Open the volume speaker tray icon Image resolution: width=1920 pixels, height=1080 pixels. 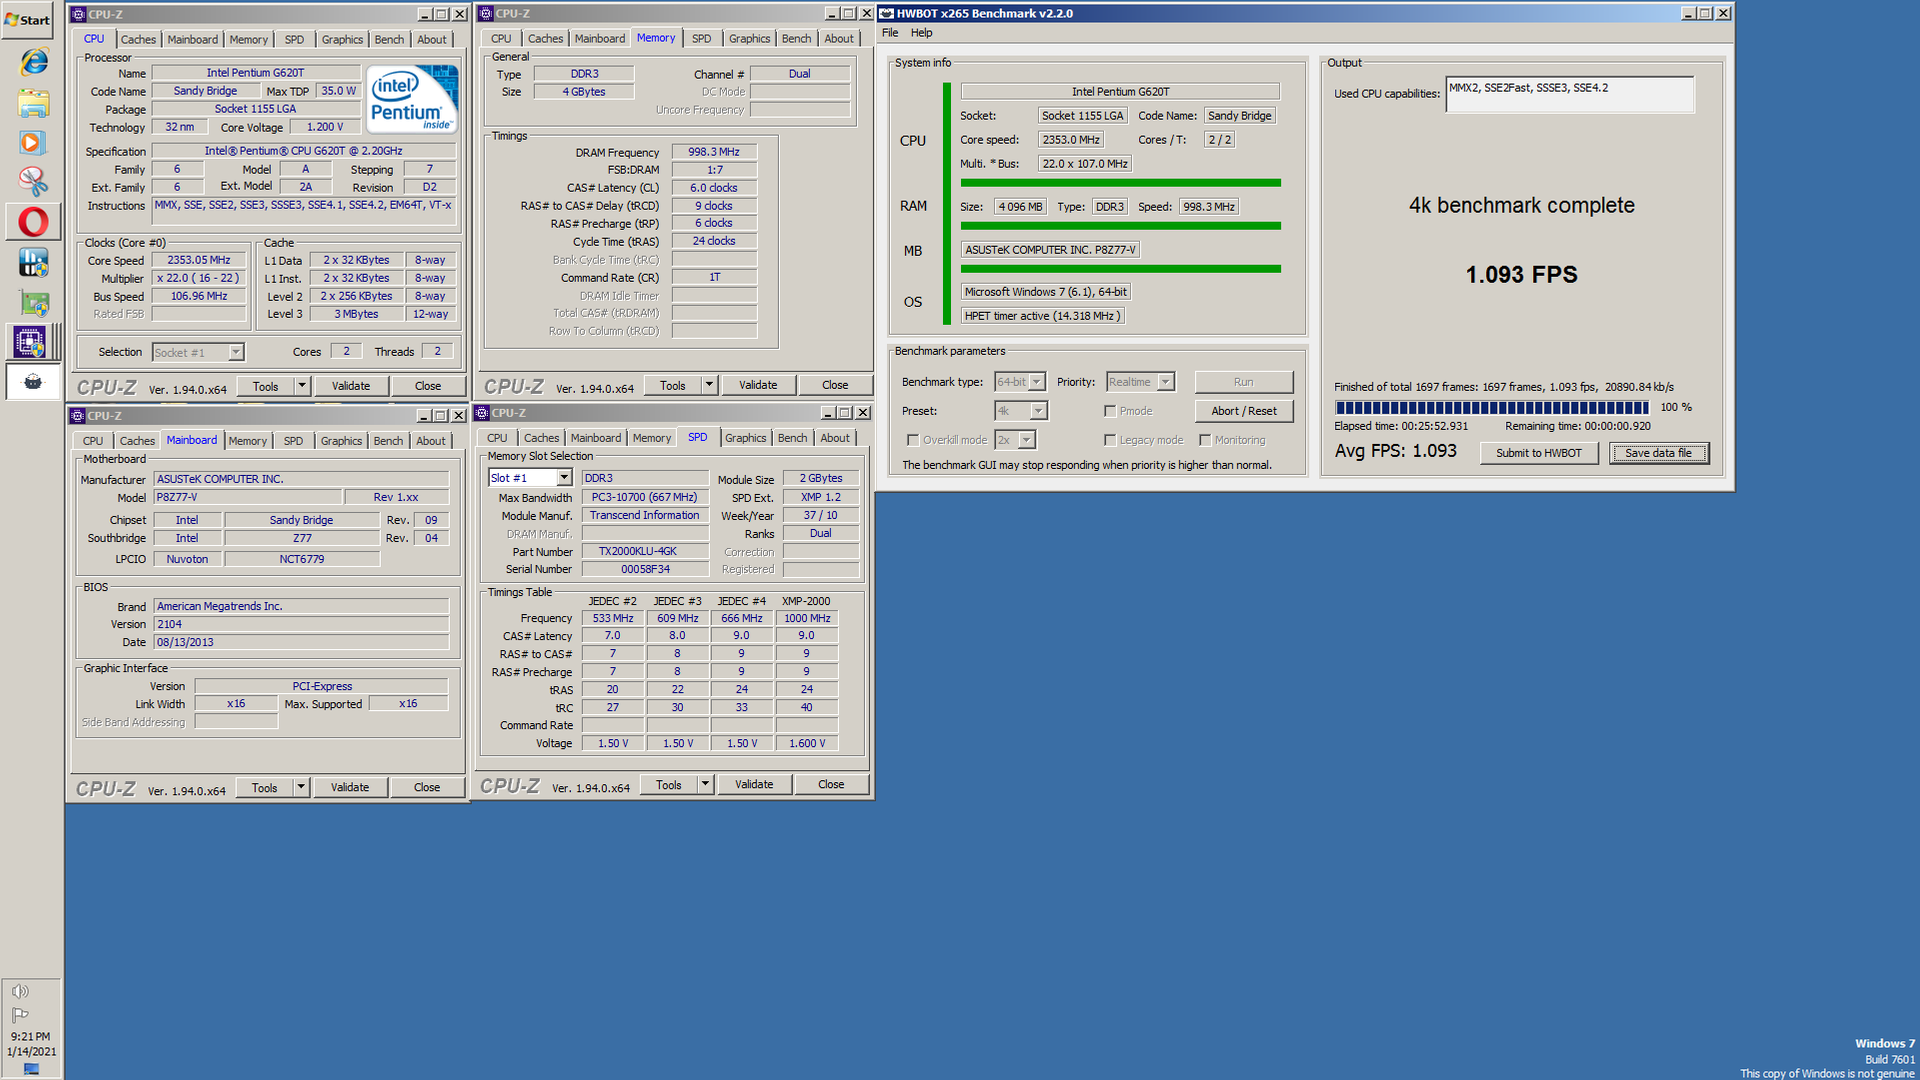click(20, 991)
